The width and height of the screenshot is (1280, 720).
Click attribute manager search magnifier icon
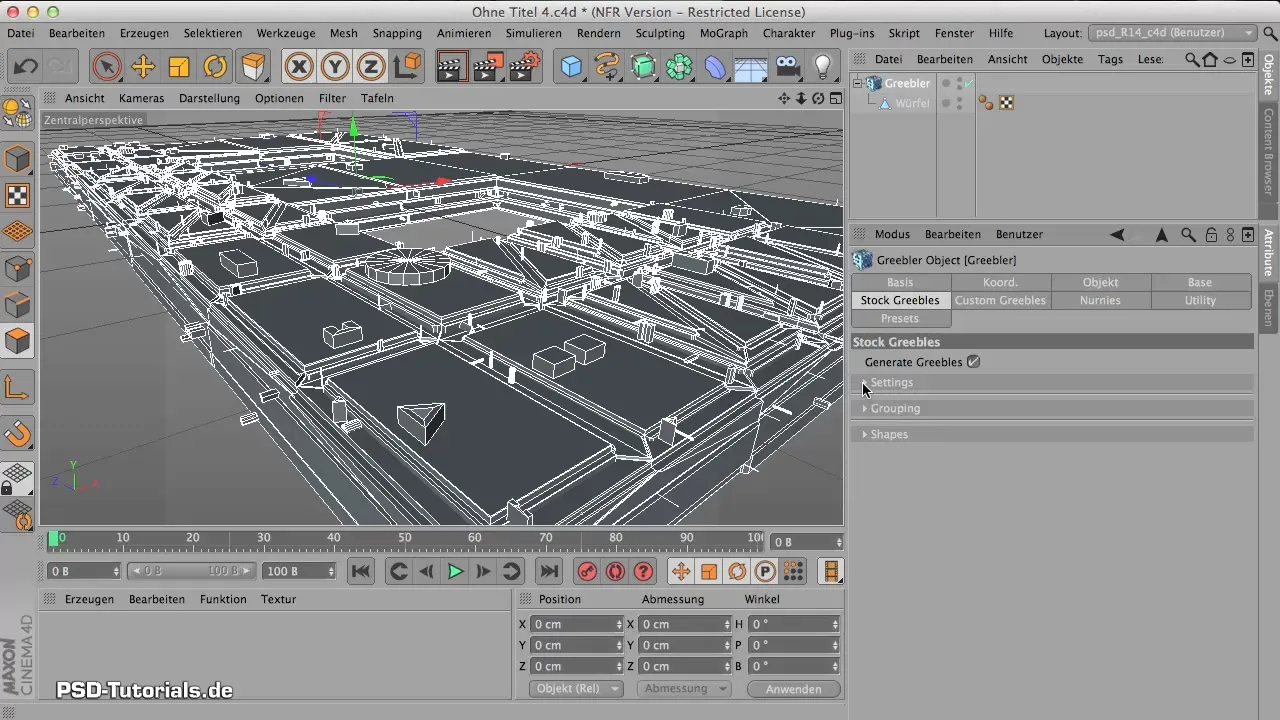[x=1188, y=235]
